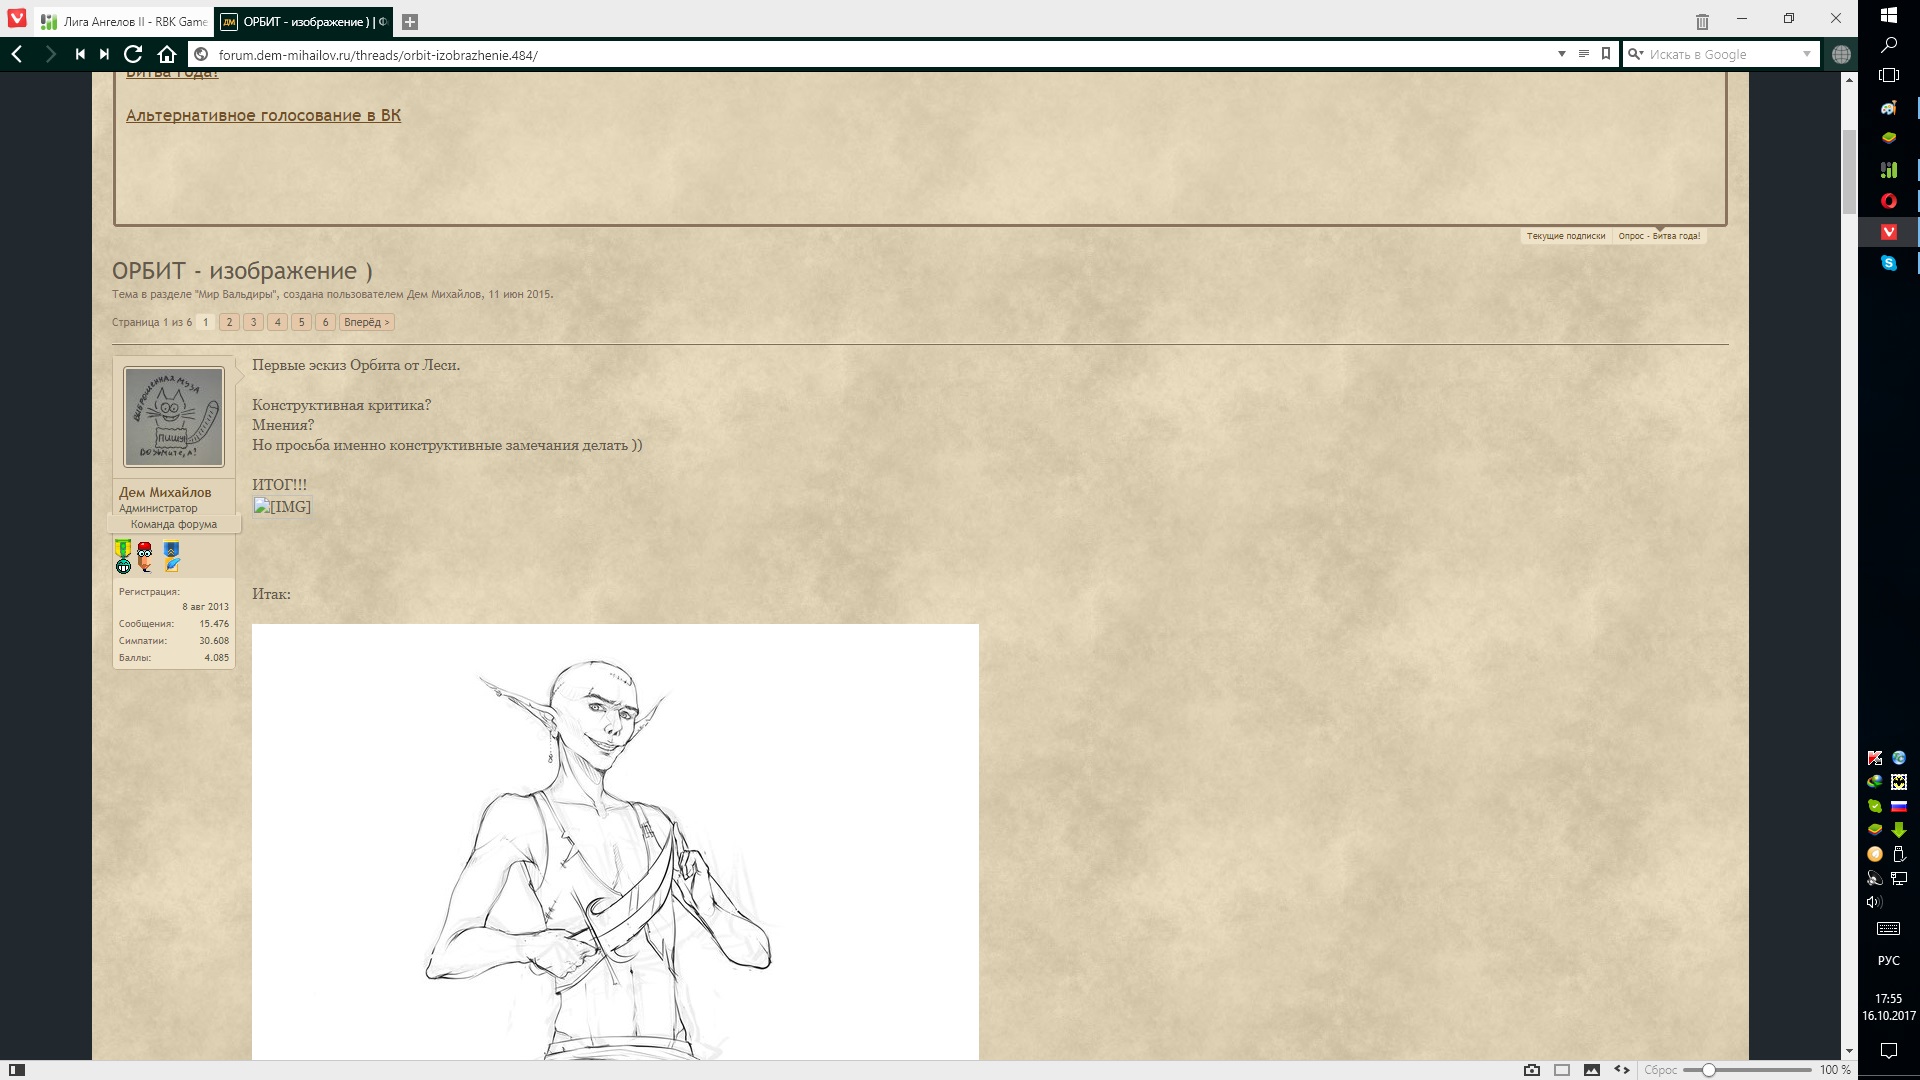Open the closed tabs trash can
The height and width of the screenshot is (1080, 1920).
[1702, 21]
